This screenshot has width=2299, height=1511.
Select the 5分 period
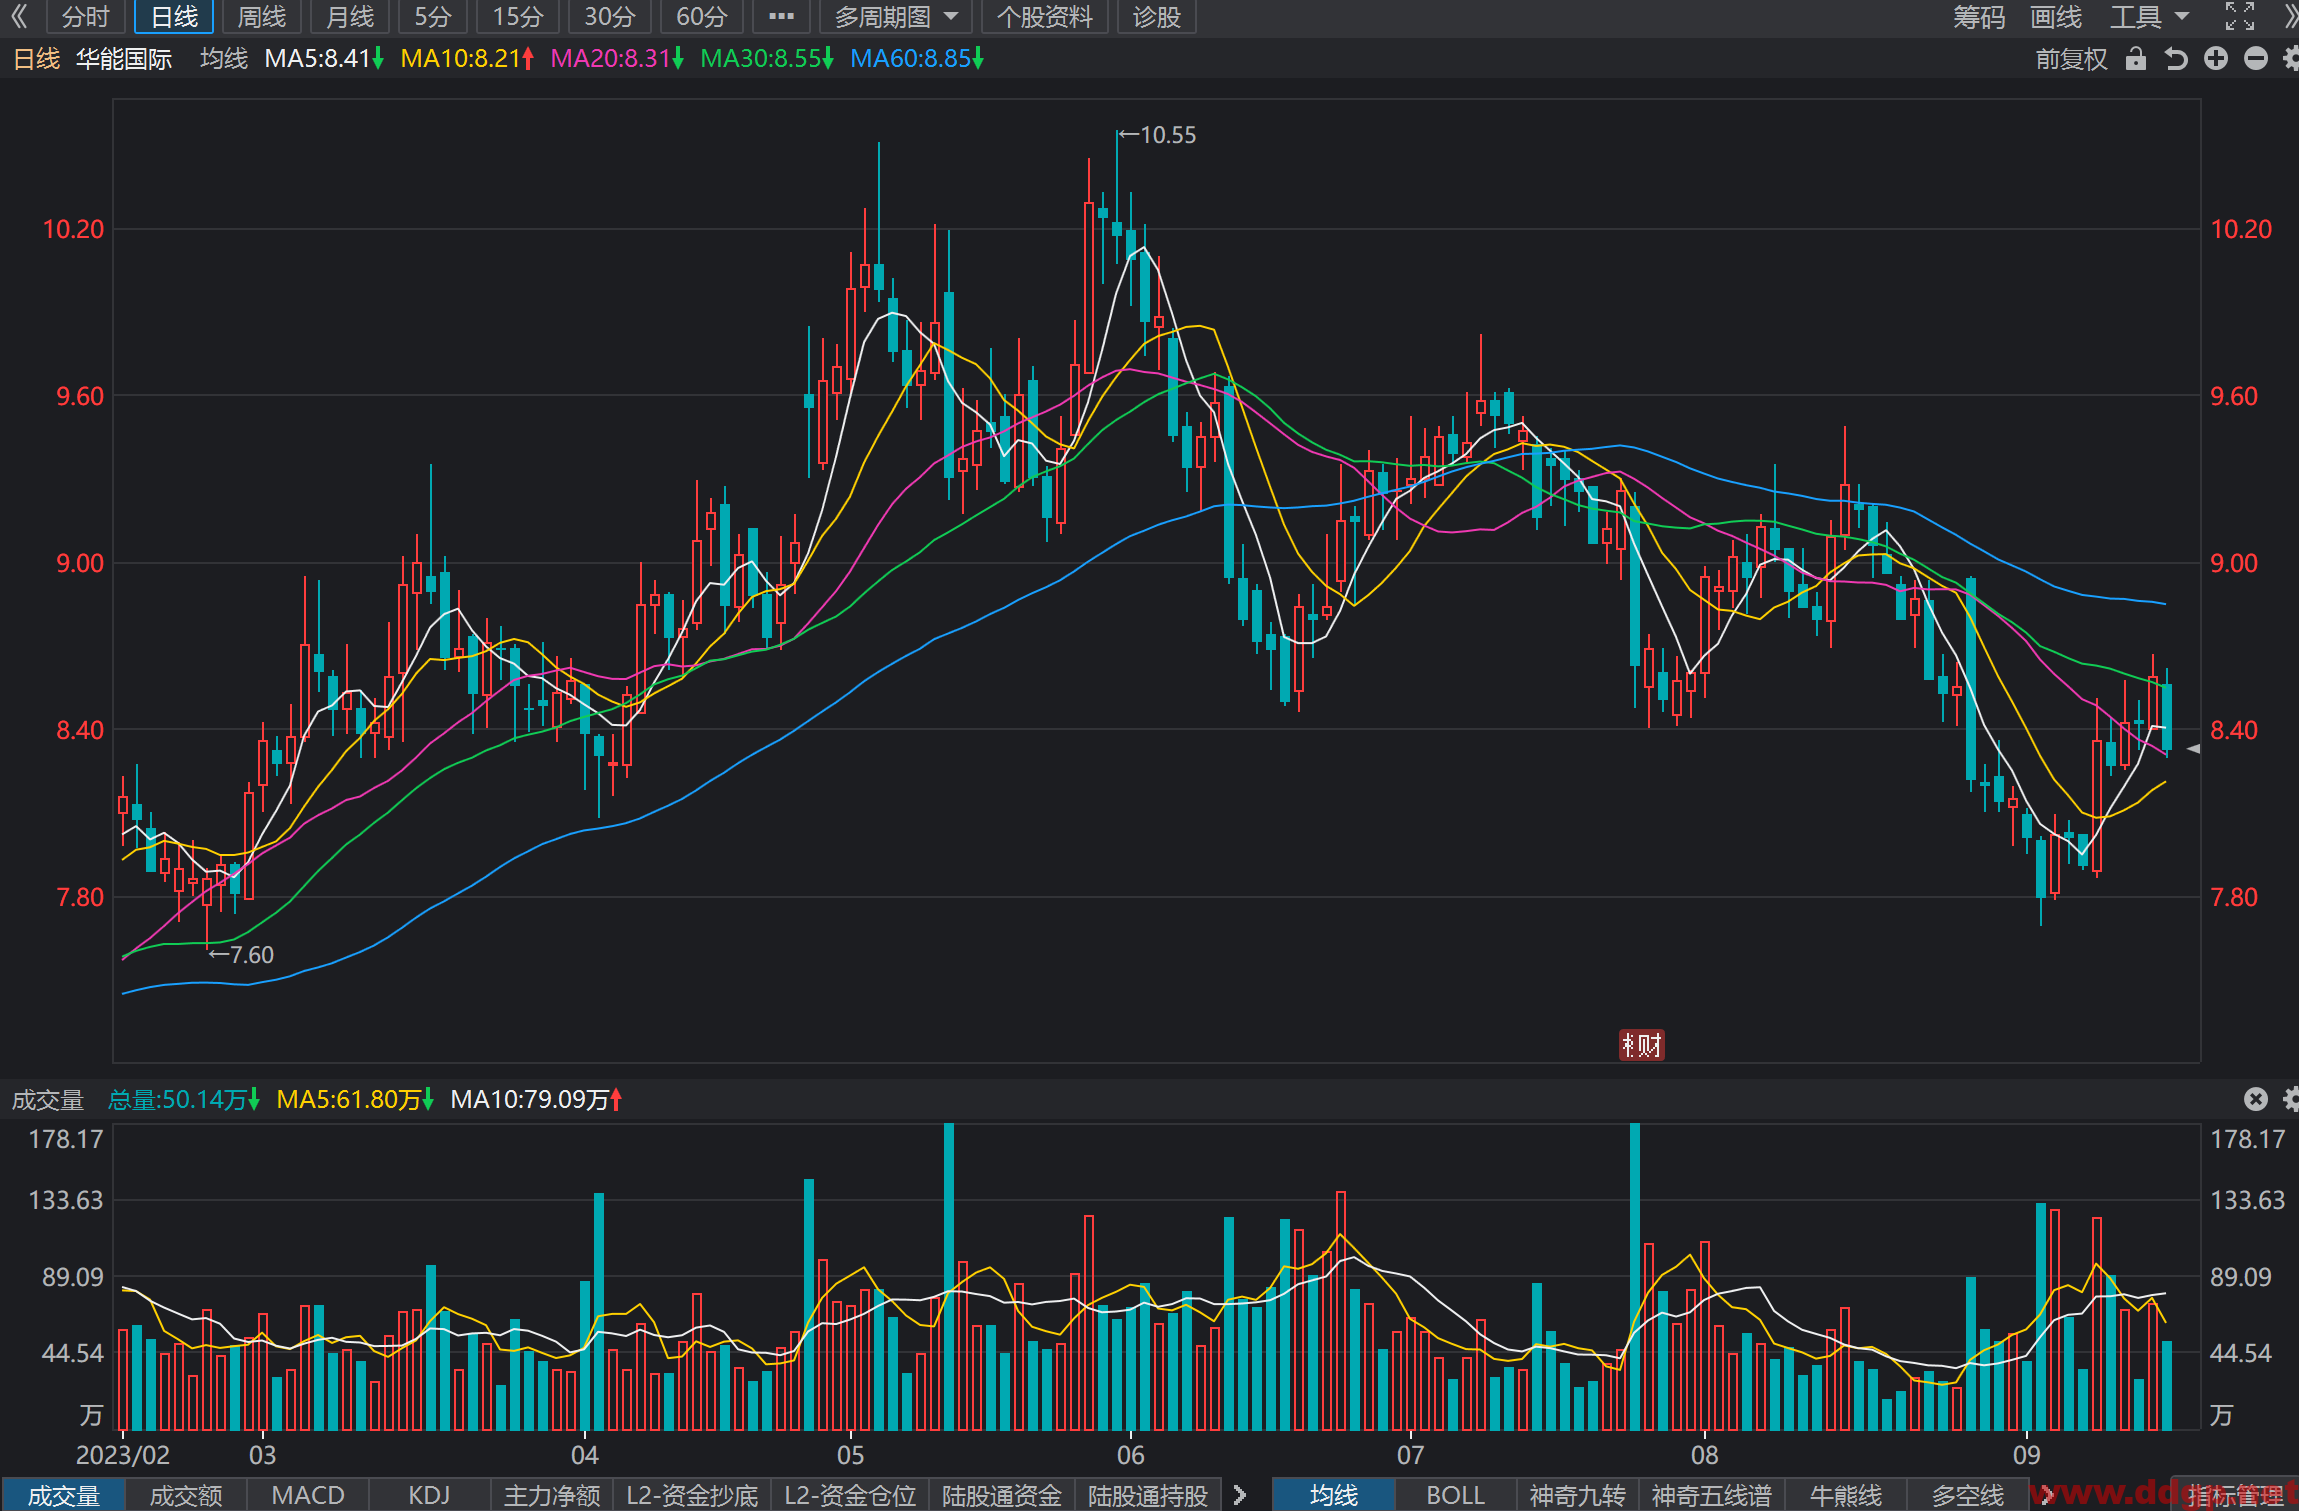(x=433, y=17)
